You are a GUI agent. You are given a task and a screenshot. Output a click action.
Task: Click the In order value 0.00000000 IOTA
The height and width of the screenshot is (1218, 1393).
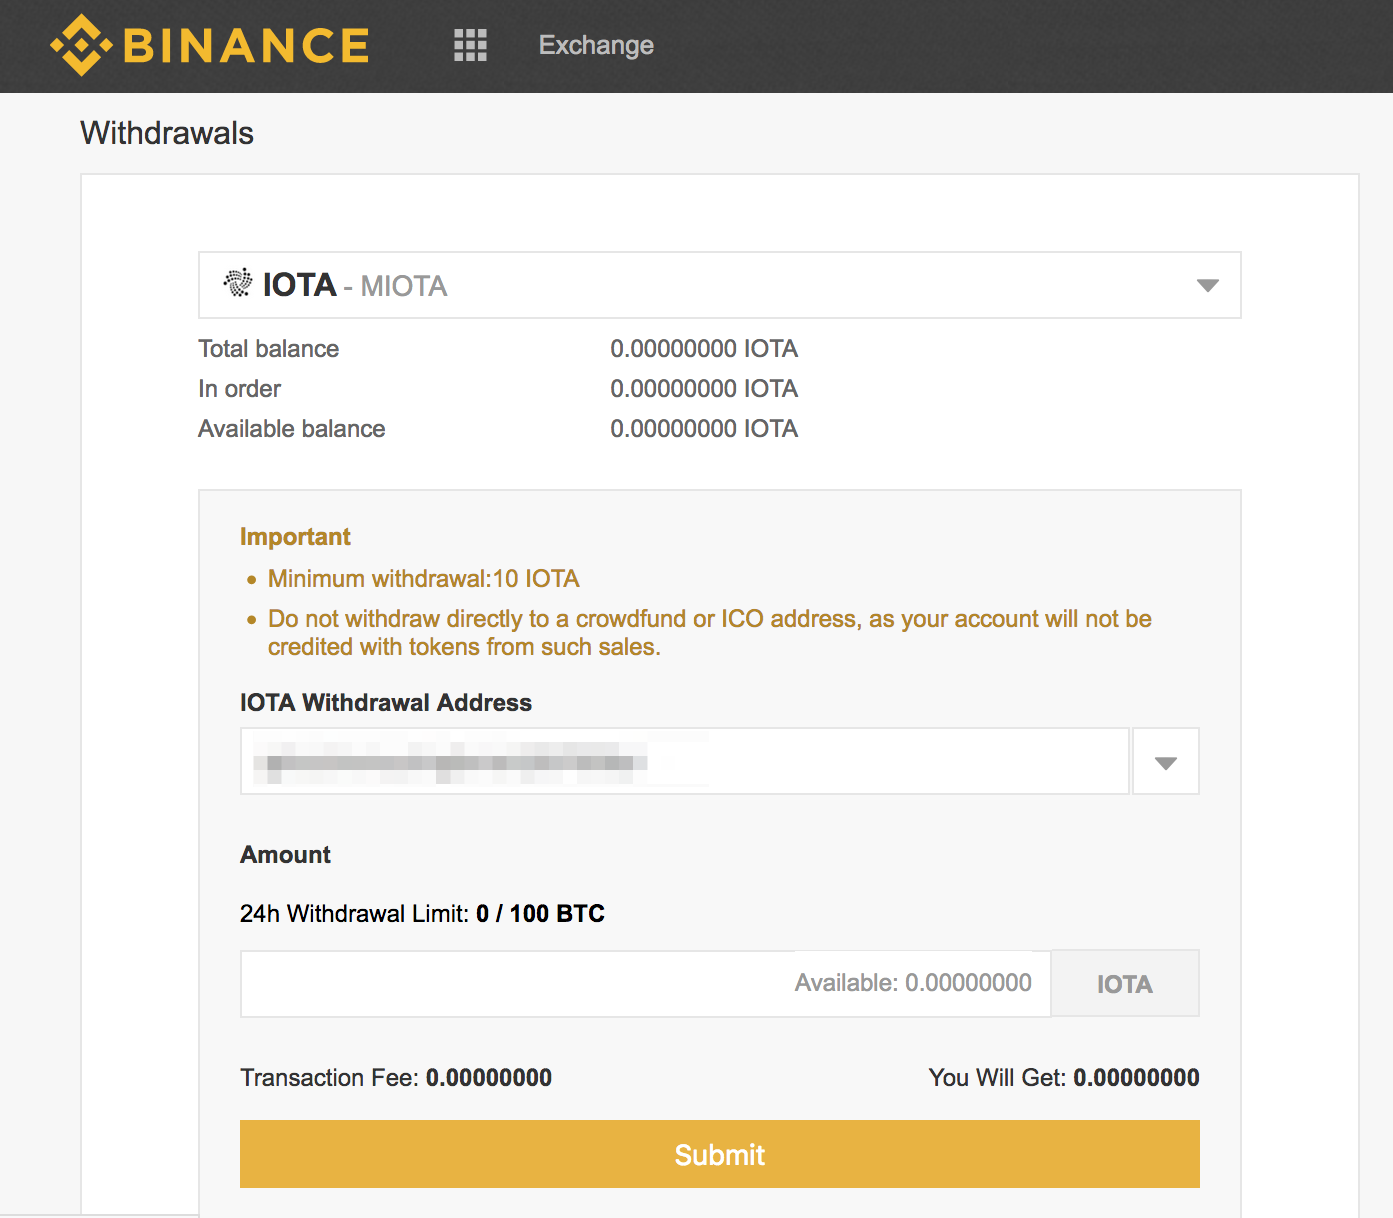(x=704, y=389)
